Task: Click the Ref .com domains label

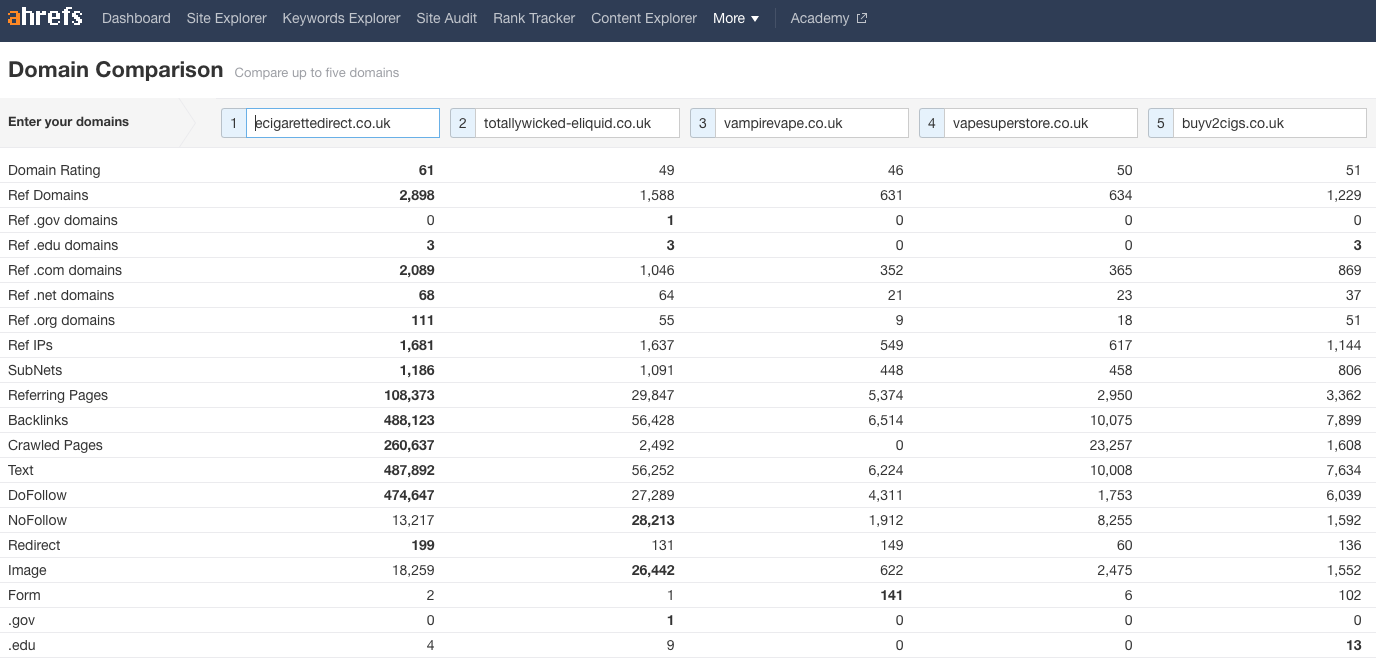Action: [x=65, y=270]
